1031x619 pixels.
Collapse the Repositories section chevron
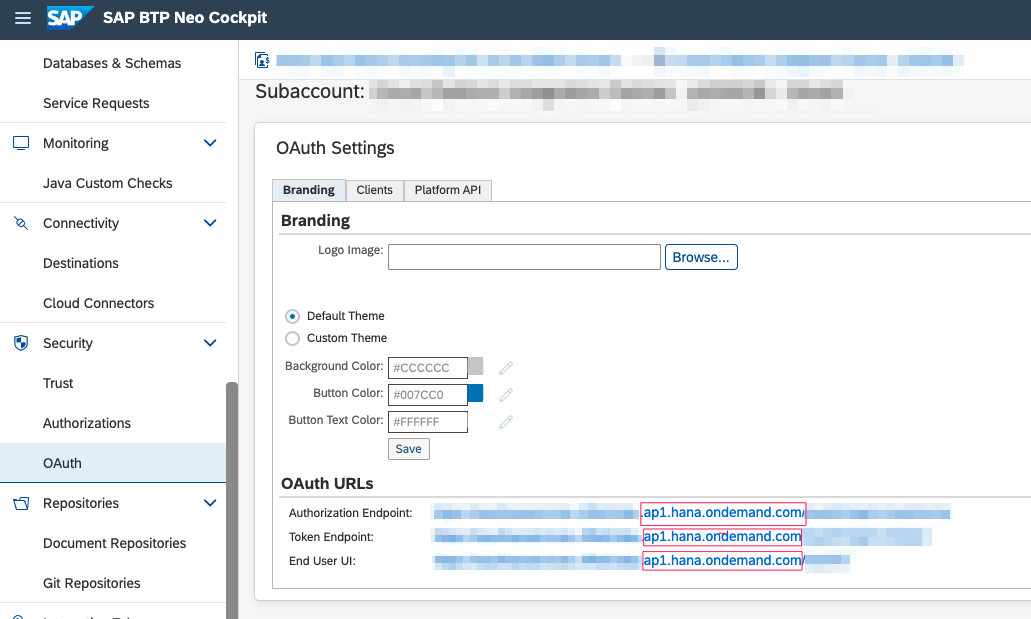tap(210, 502)
